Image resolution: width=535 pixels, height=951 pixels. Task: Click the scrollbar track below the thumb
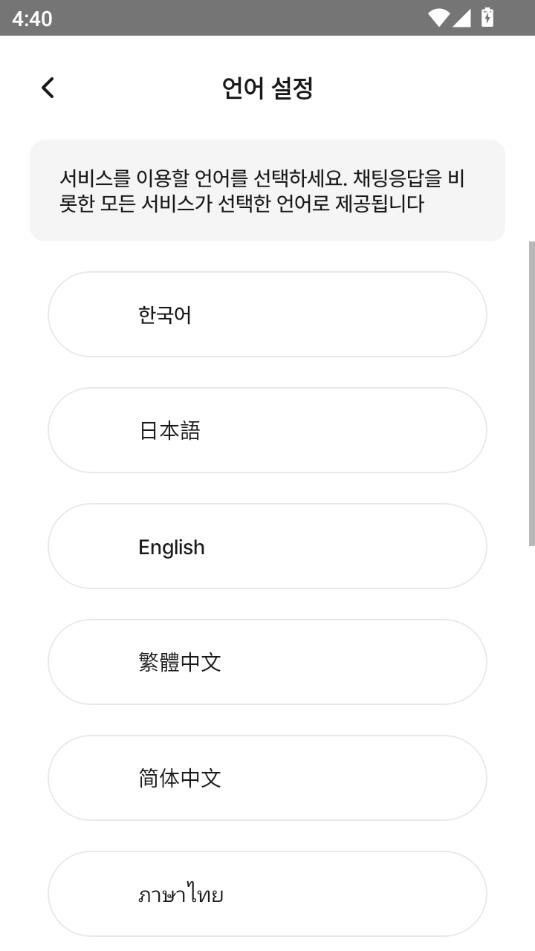(x=532, y=748)
